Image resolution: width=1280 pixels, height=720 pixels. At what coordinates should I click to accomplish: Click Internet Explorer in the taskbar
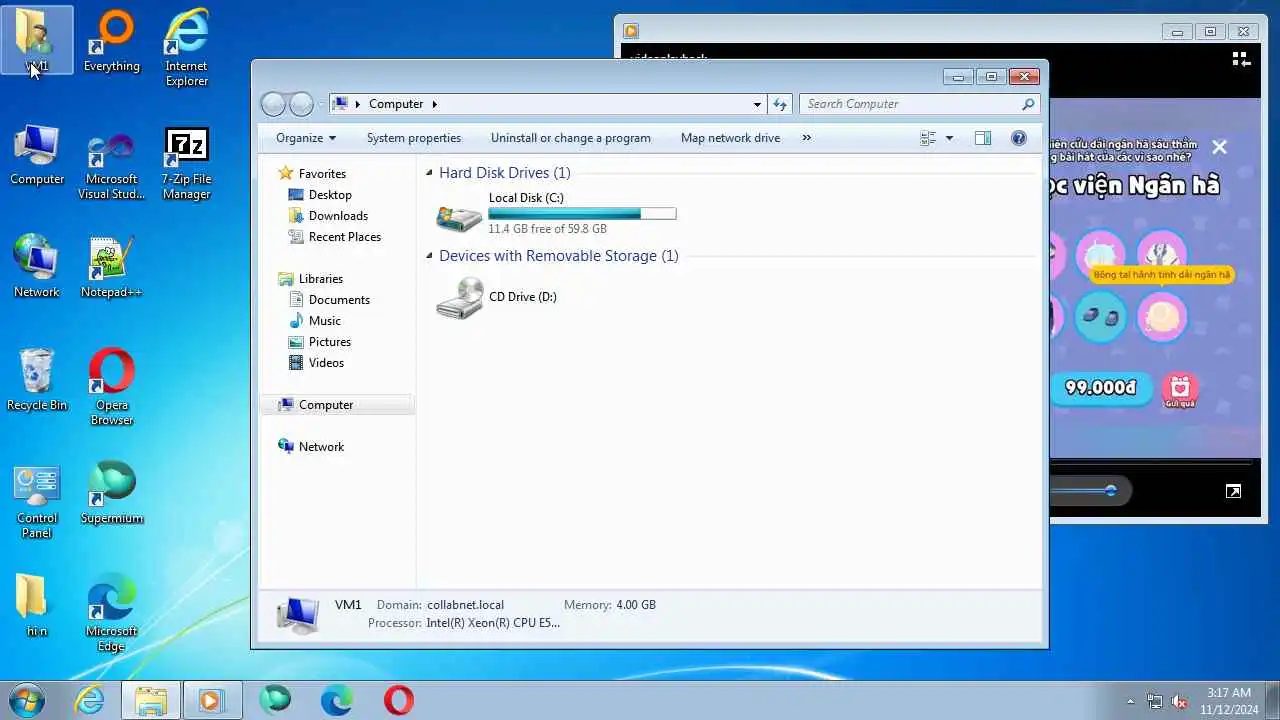[90, 700]
